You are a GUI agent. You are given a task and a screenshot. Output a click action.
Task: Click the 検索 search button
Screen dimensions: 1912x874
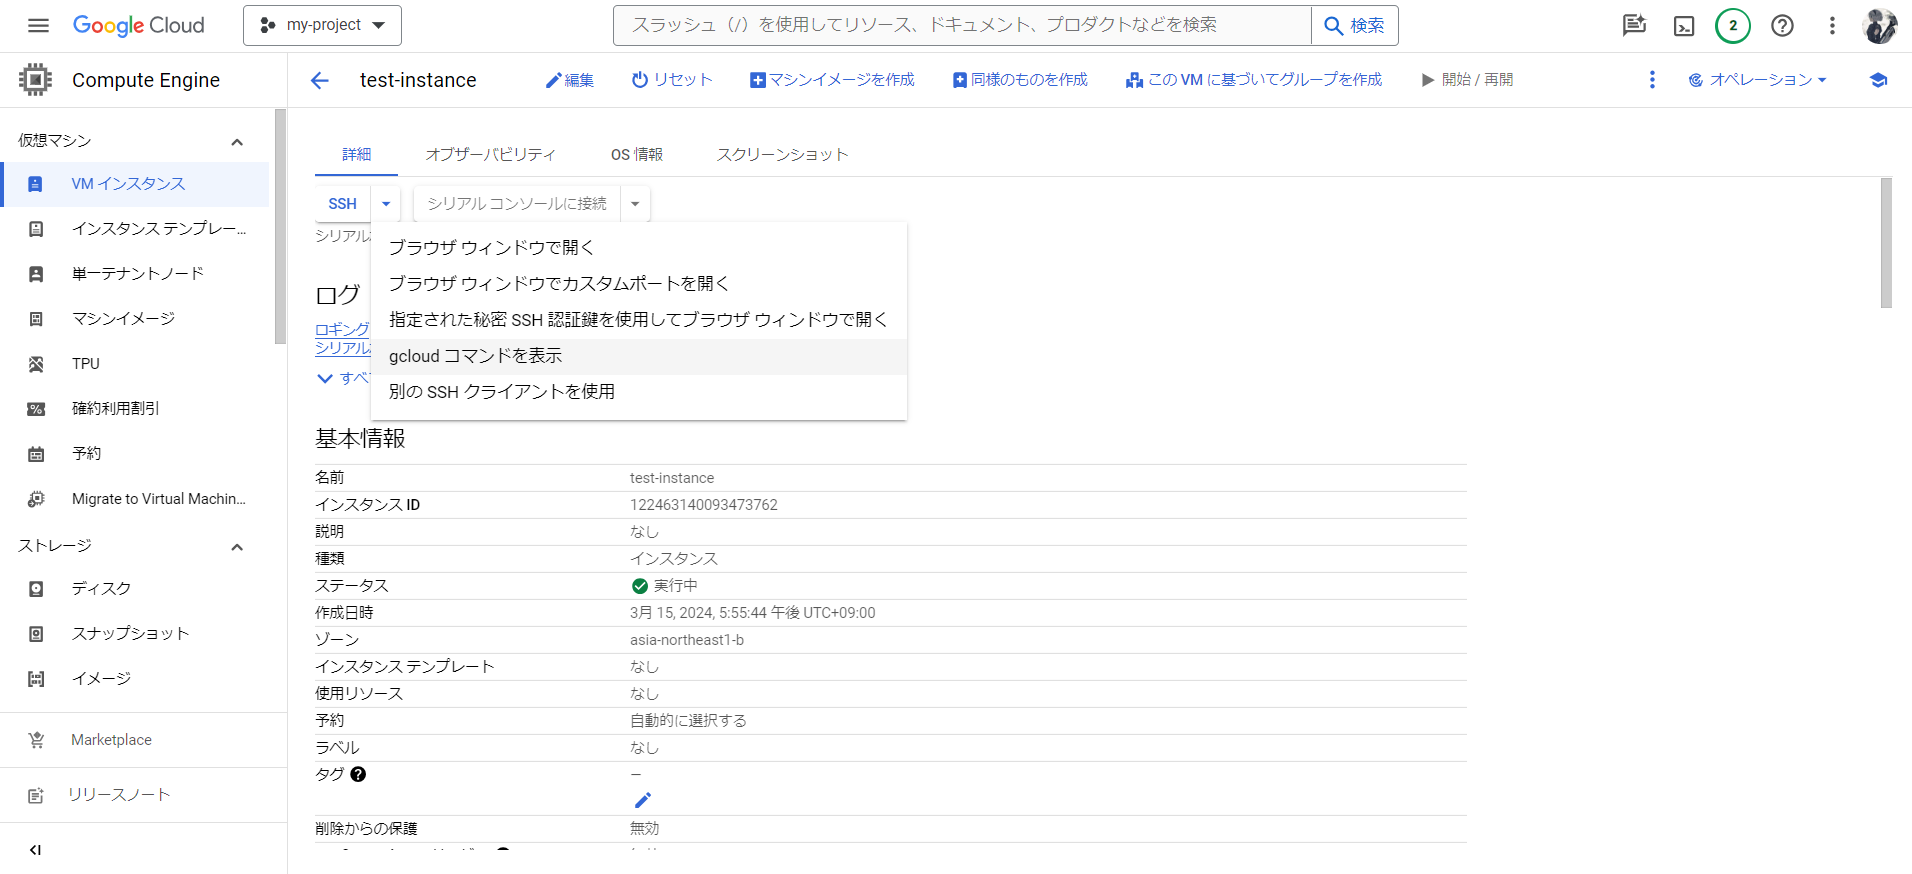tap(1354, 25)
